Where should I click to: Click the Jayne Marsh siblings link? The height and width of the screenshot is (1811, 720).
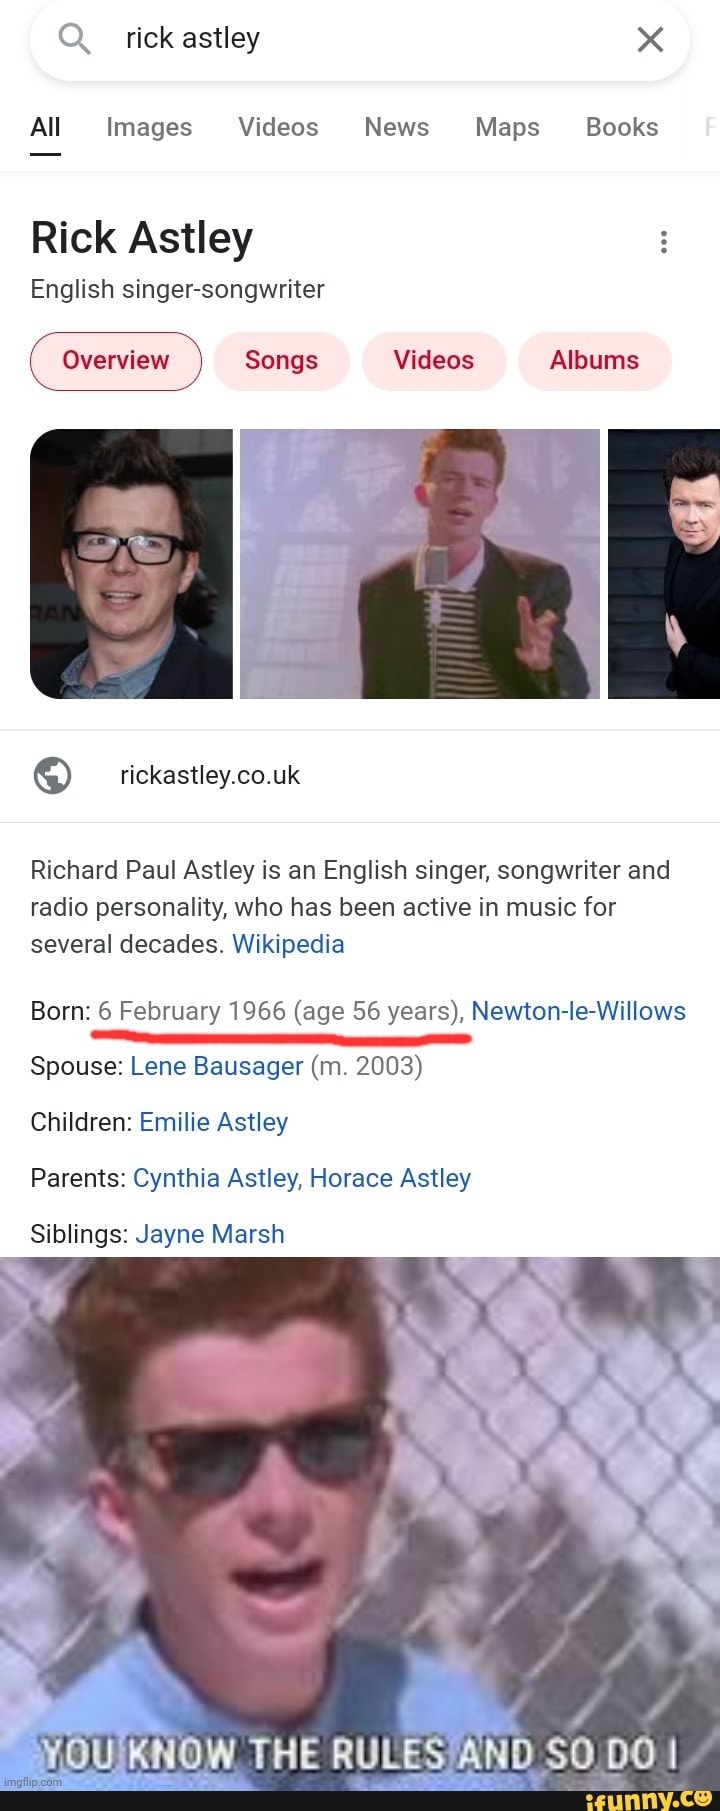209,1234
